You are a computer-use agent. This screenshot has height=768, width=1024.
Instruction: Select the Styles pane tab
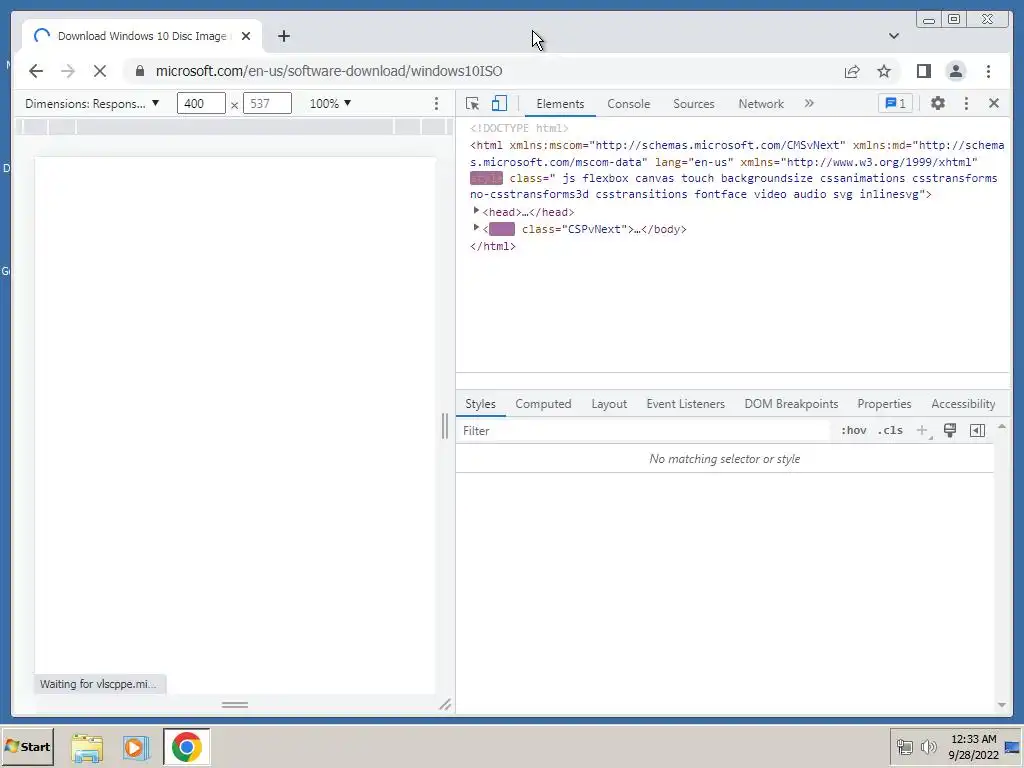click(x=480, y=404)
